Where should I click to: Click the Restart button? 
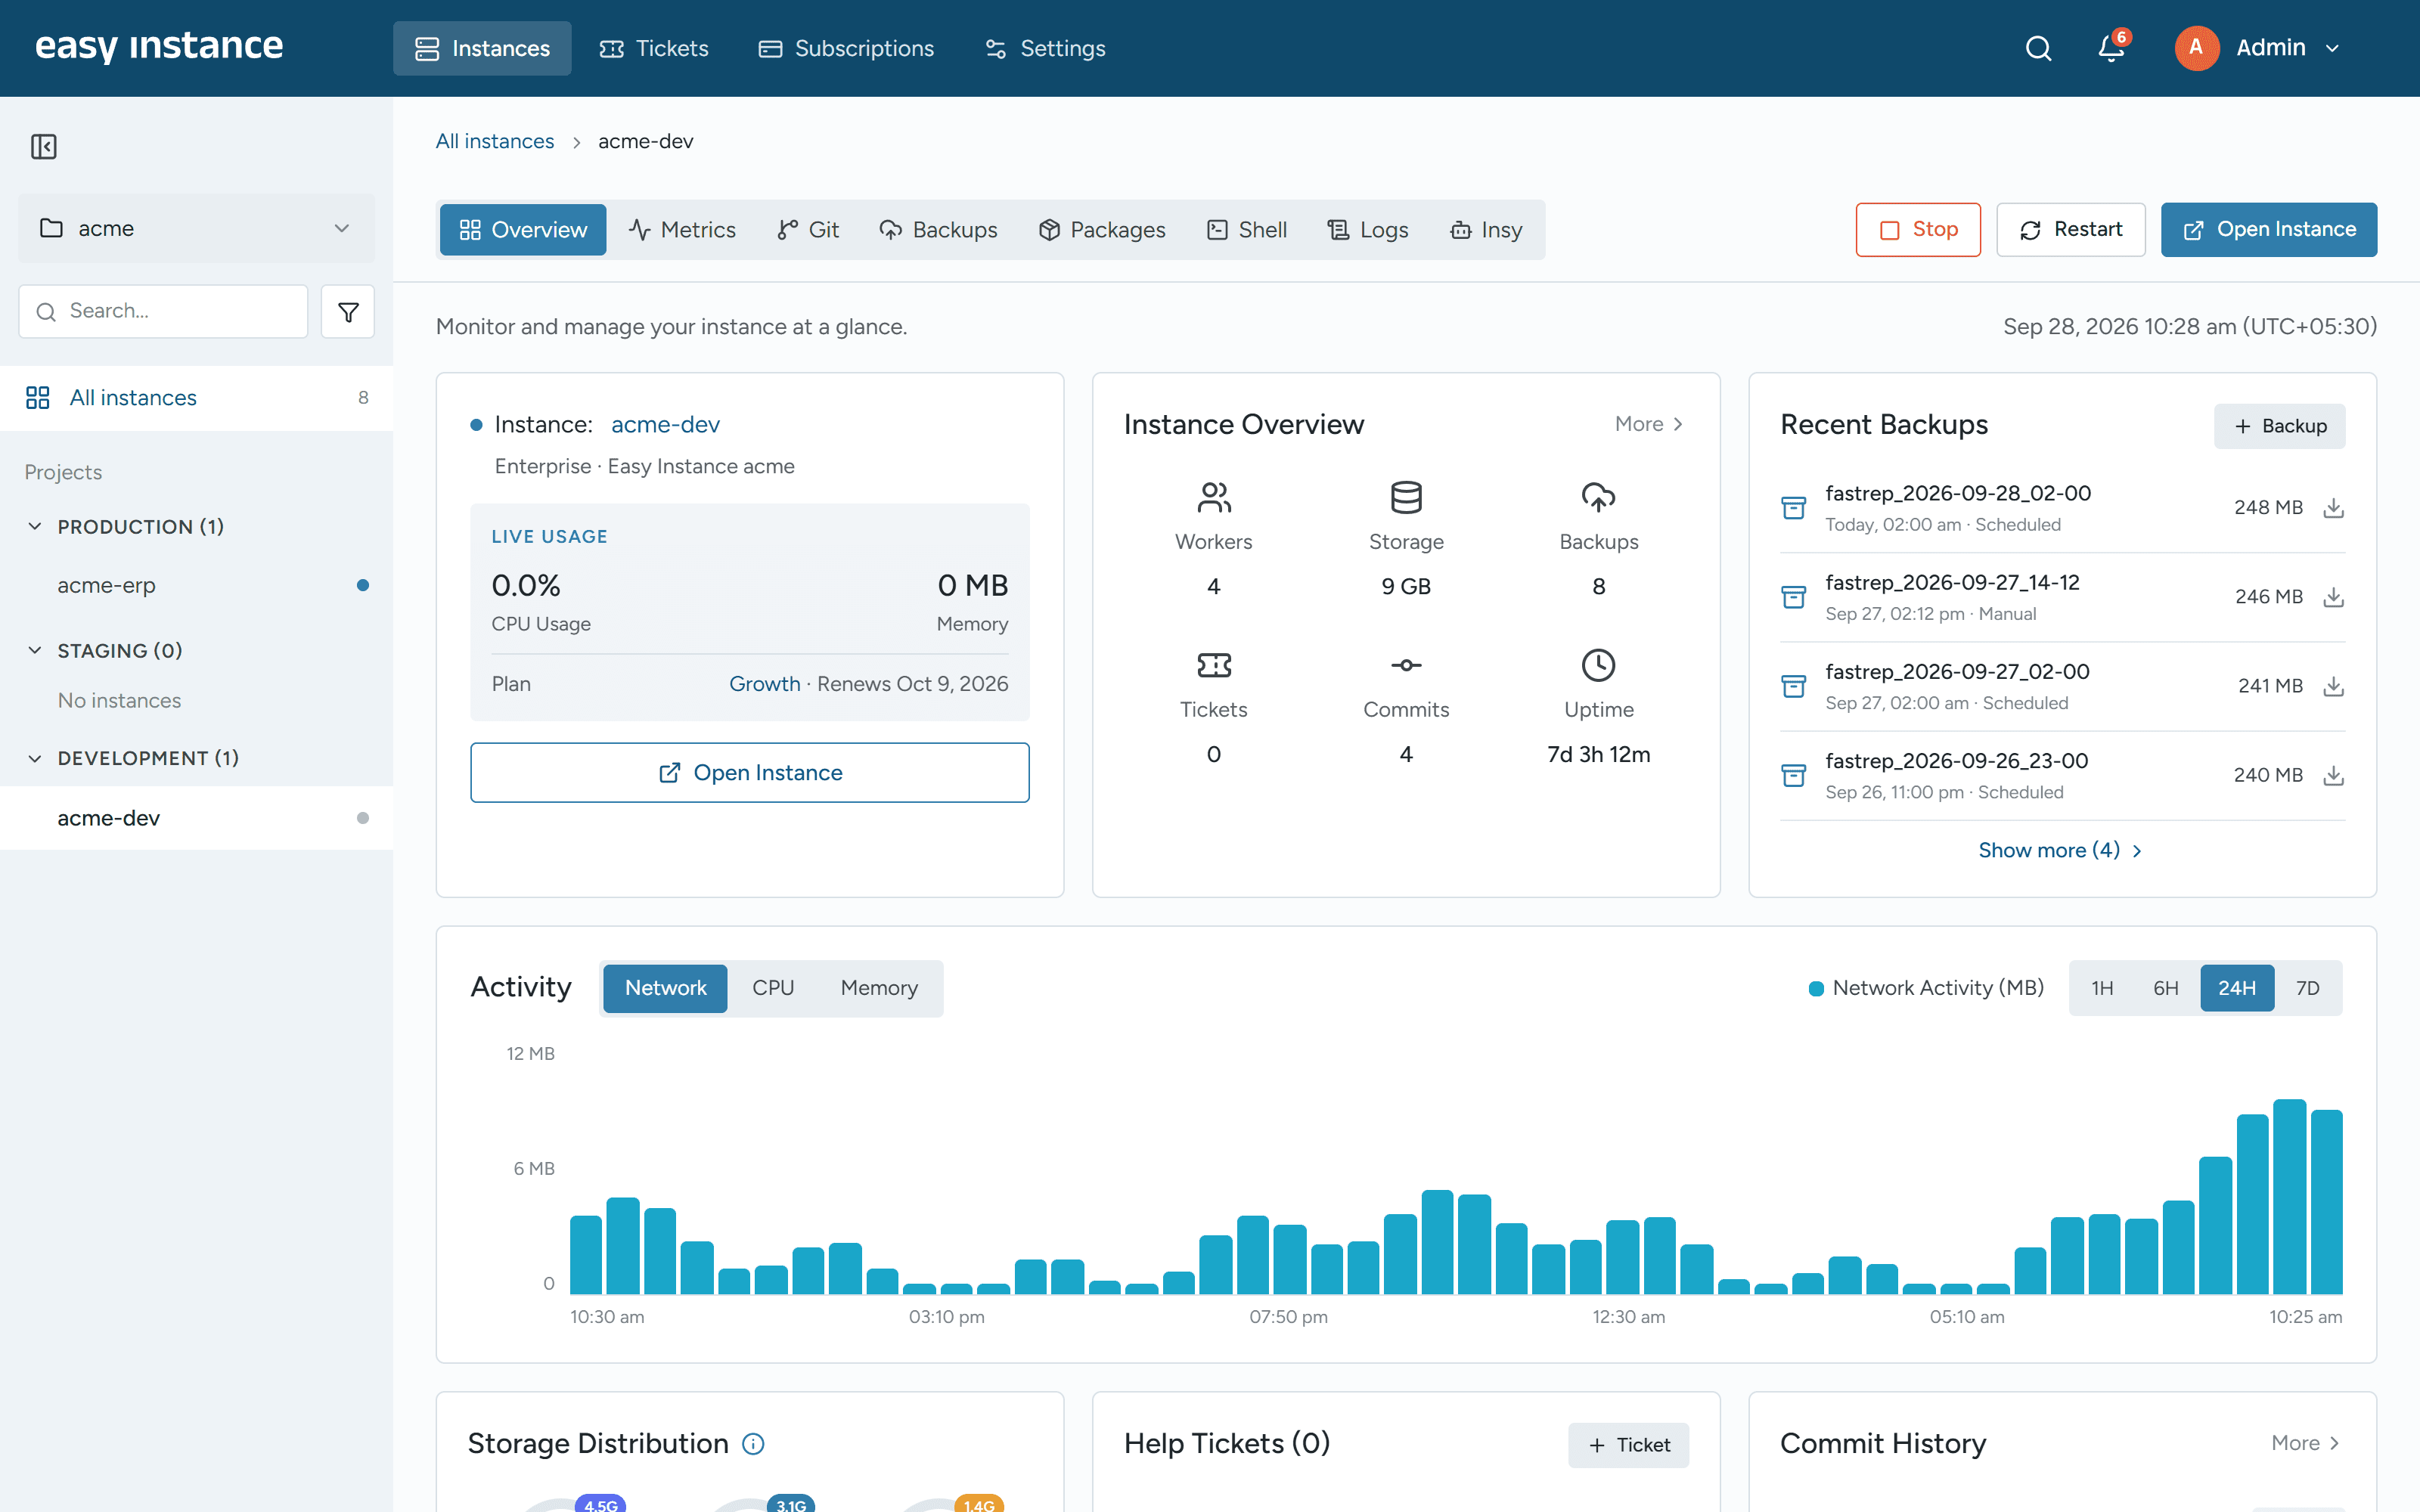click(x=2071, y=230)
